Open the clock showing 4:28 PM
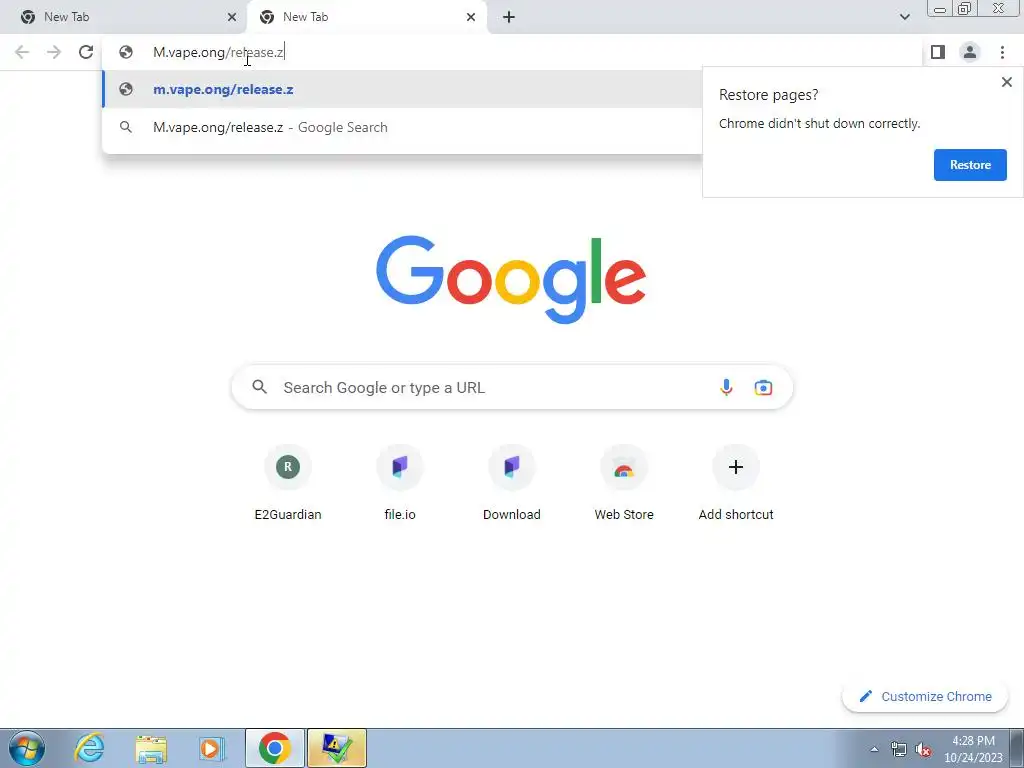 pyautogui.click(x=973, y=749)
